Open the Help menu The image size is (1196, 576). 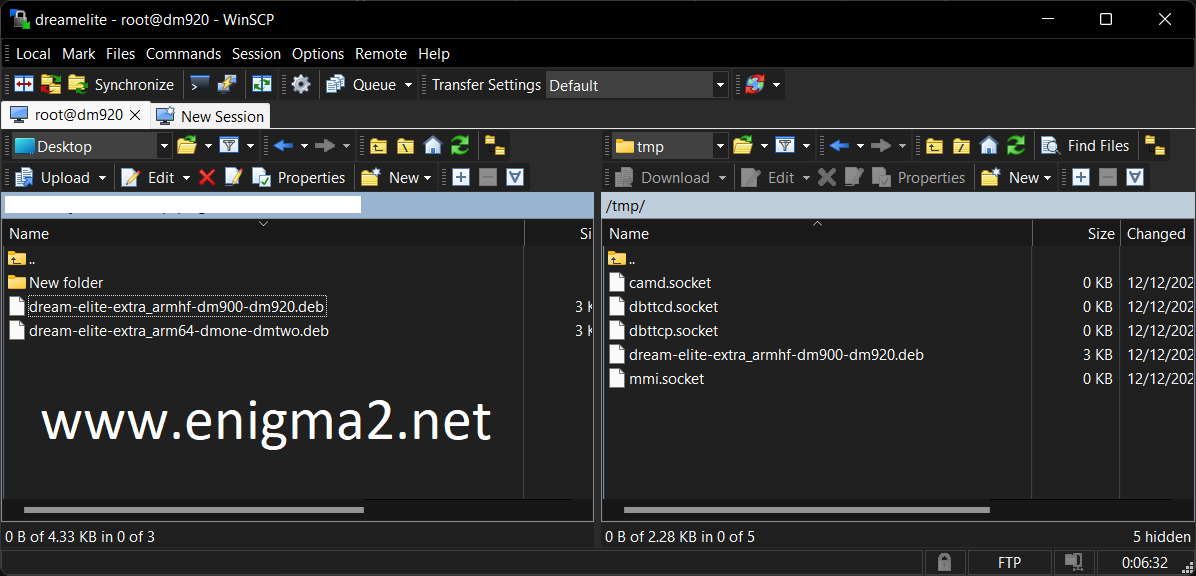[434, 54]
